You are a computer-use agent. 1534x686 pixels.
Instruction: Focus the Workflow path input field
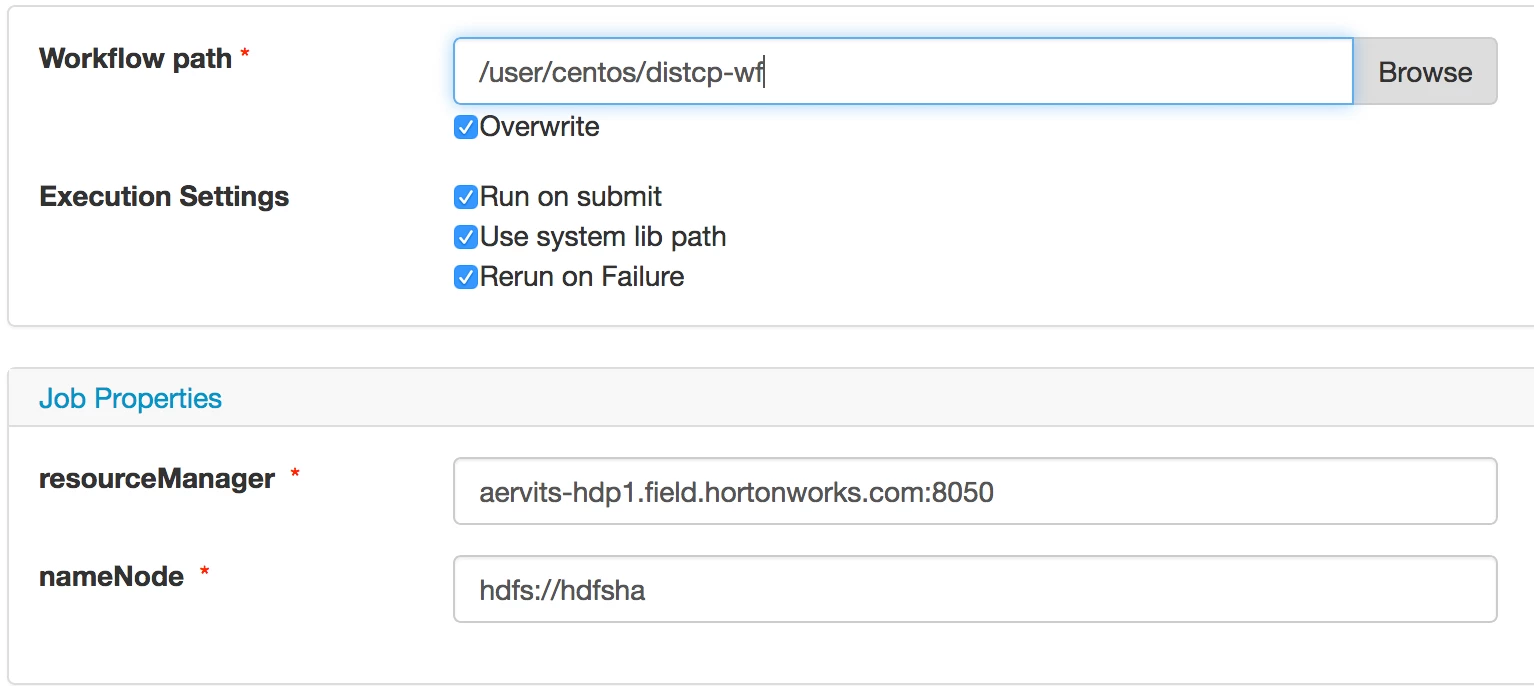point(903,71)
